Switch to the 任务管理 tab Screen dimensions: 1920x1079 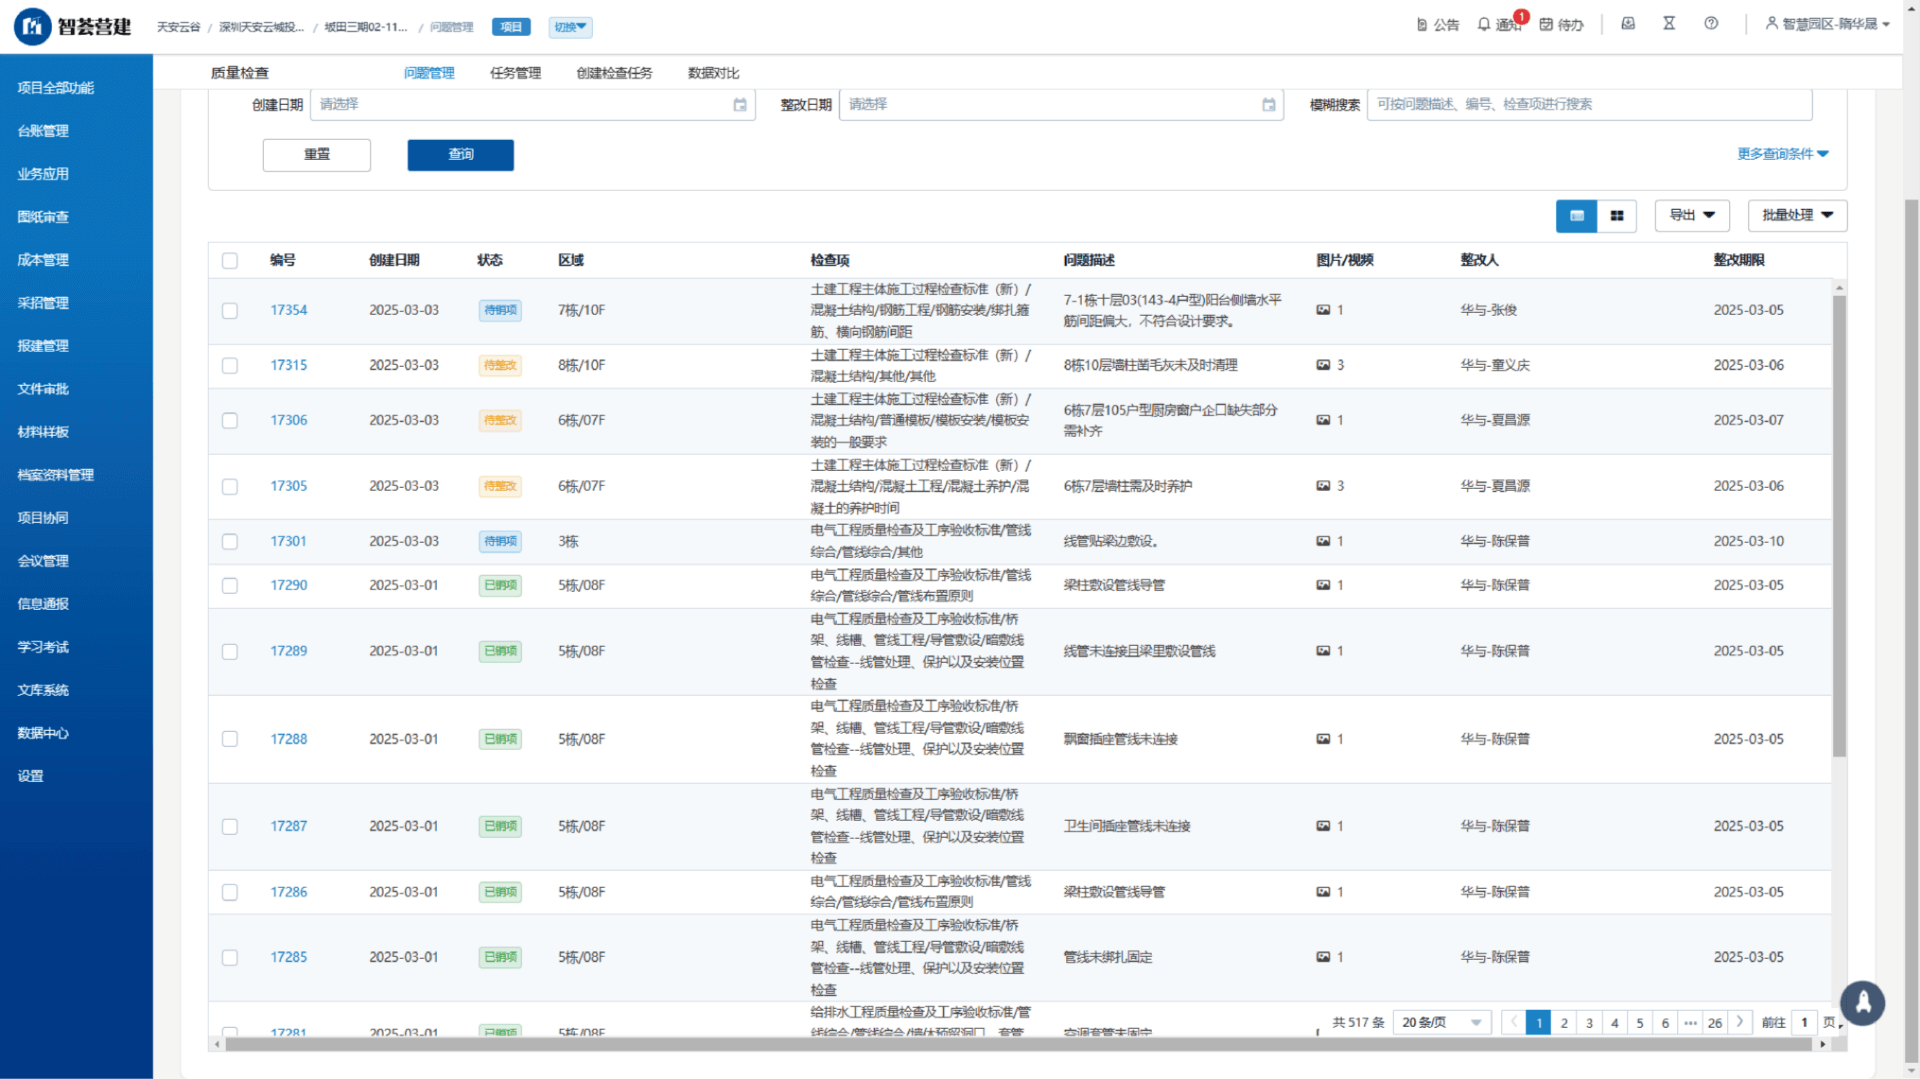[x=515, y=73]
